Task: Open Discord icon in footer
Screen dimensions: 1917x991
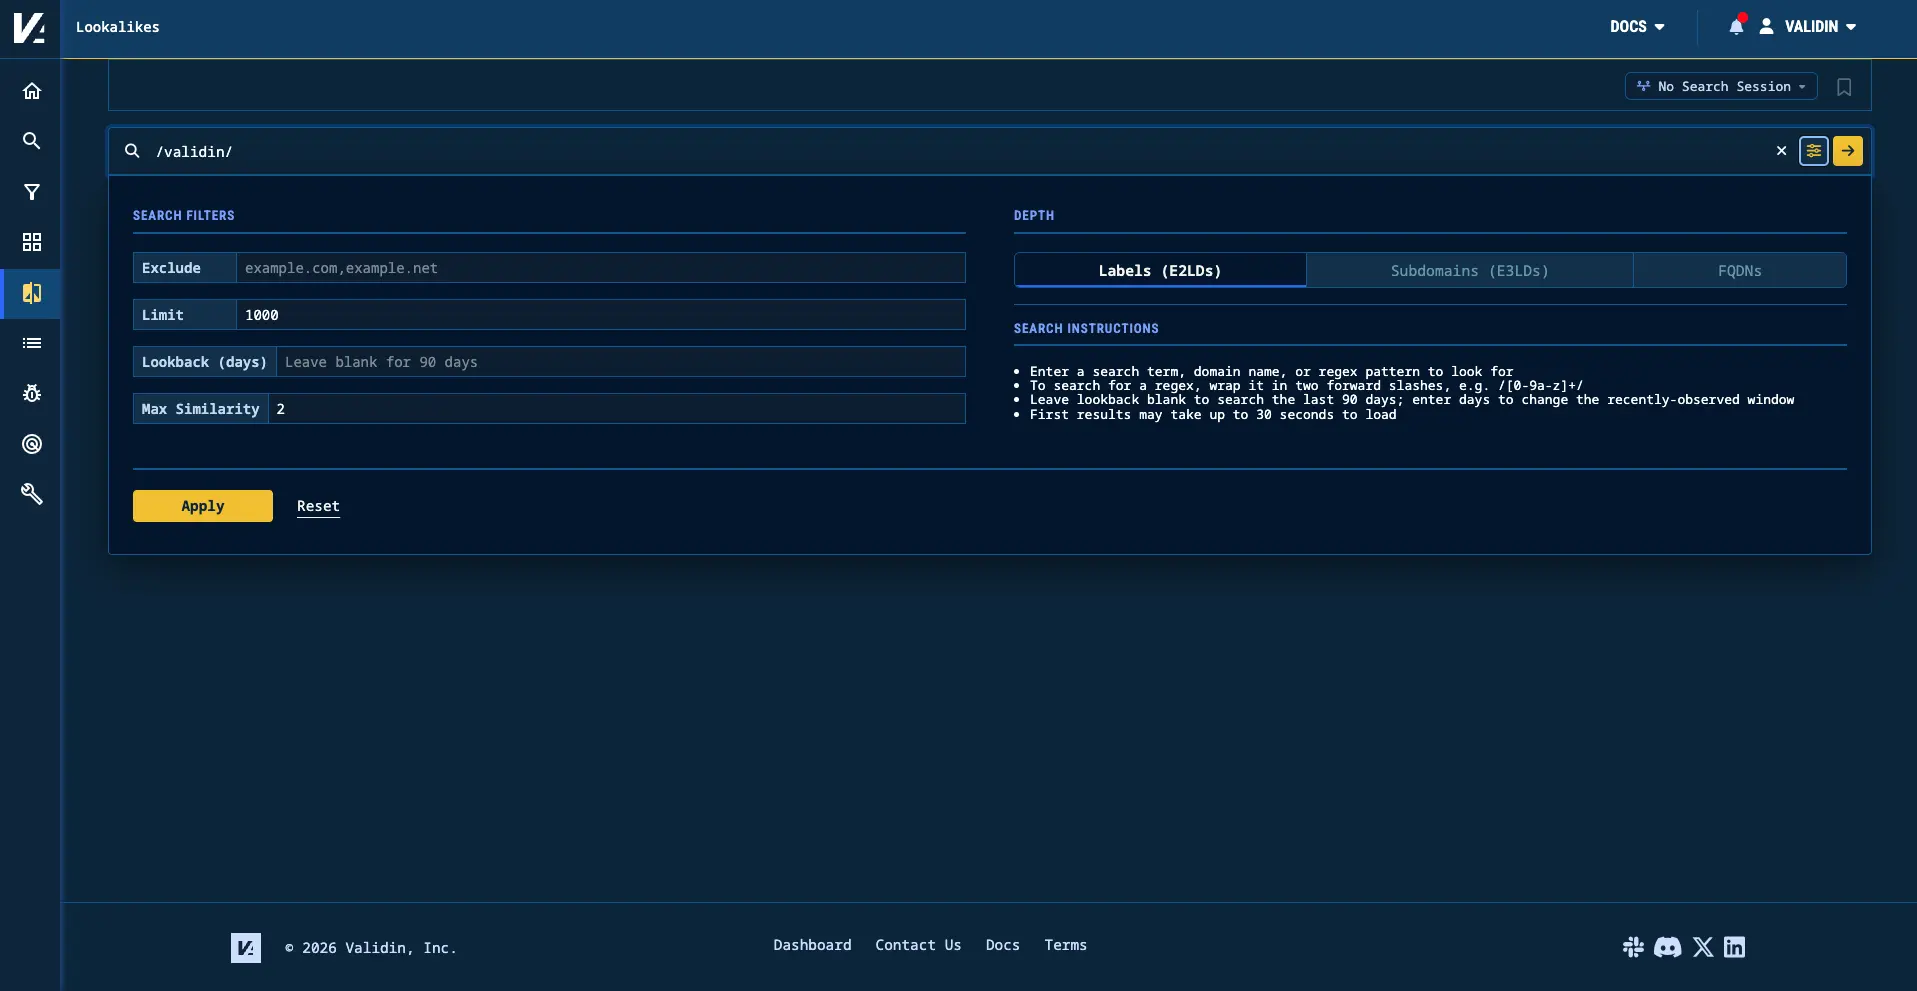Action: pyautogui.click(x=1668, y=947)
